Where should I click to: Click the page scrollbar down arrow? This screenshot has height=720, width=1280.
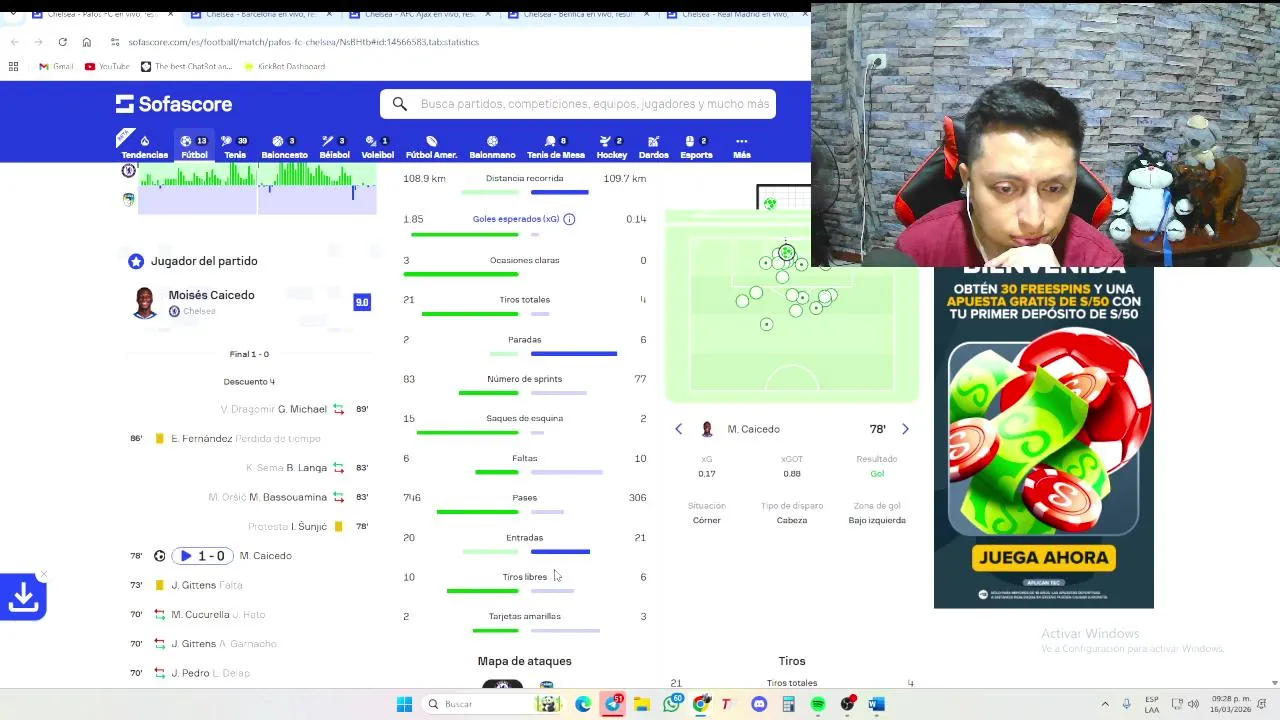tap(1274, 683)
